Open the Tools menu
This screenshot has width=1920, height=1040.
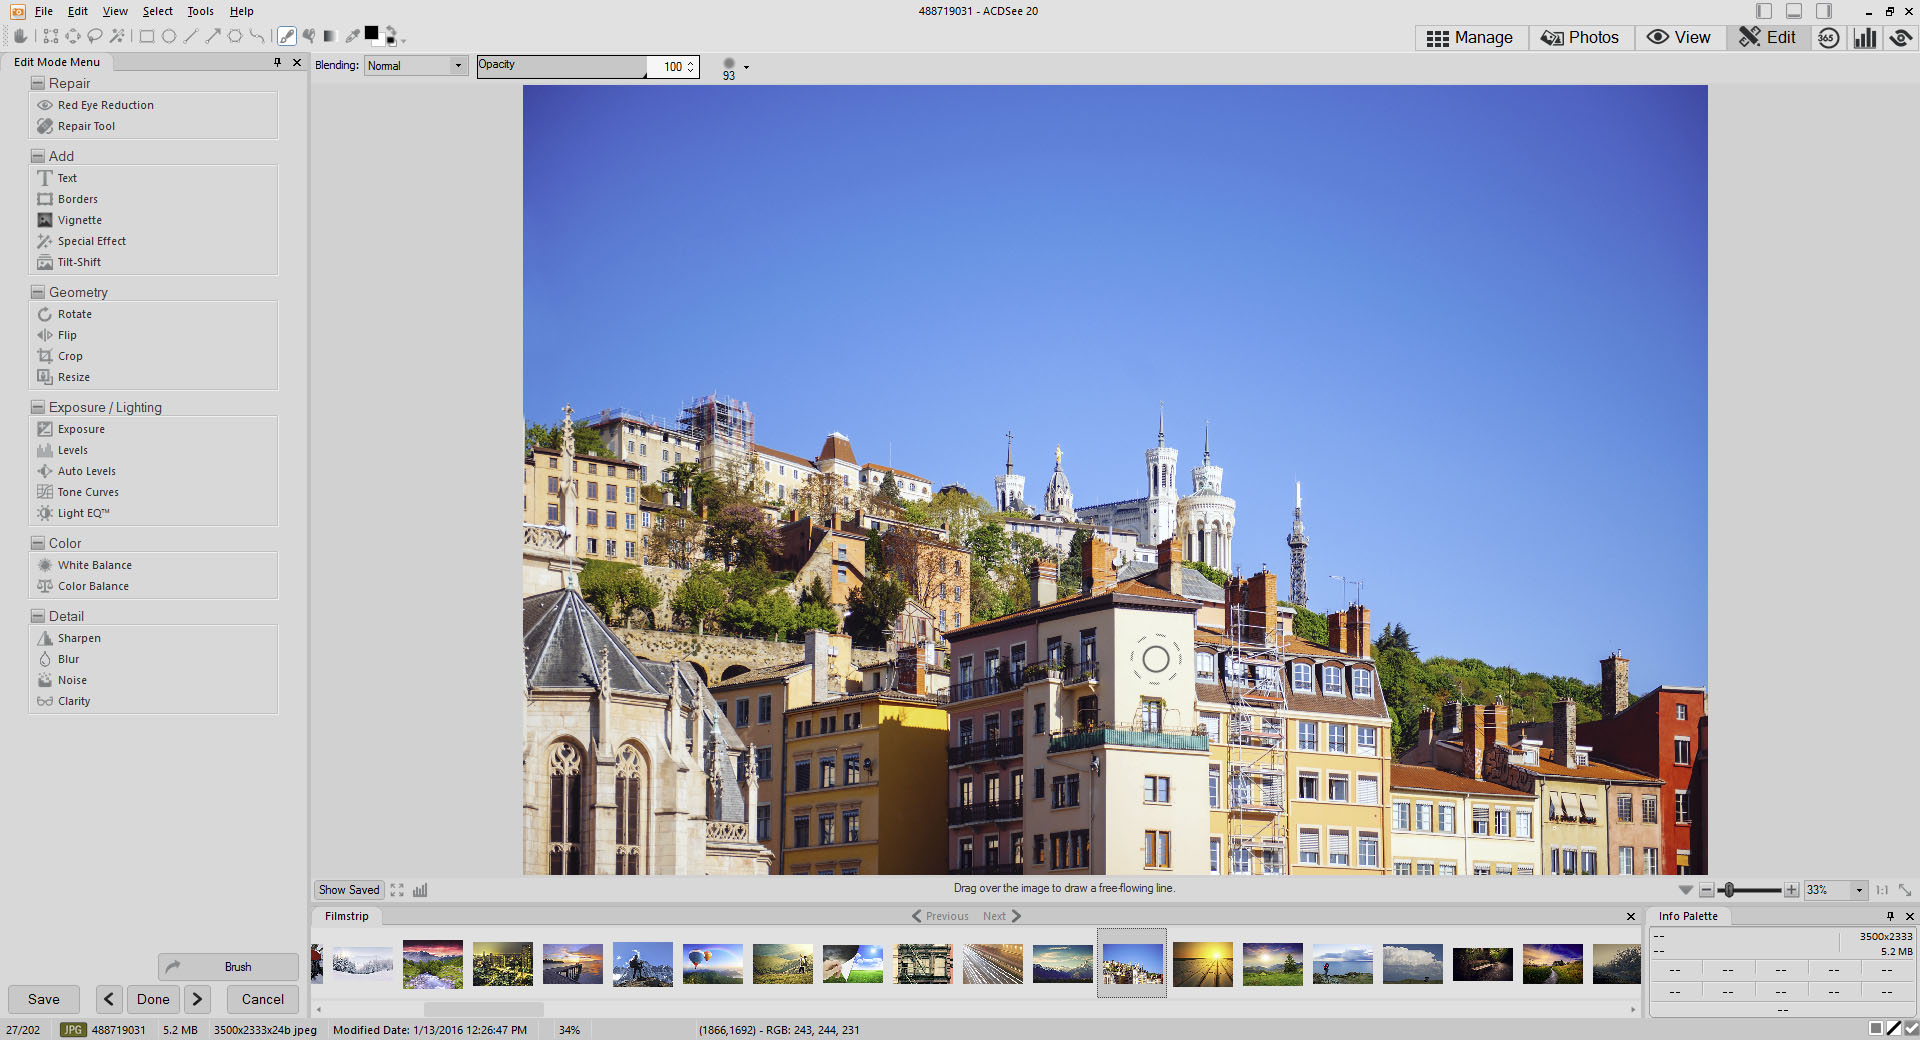(x=200, y=11)
